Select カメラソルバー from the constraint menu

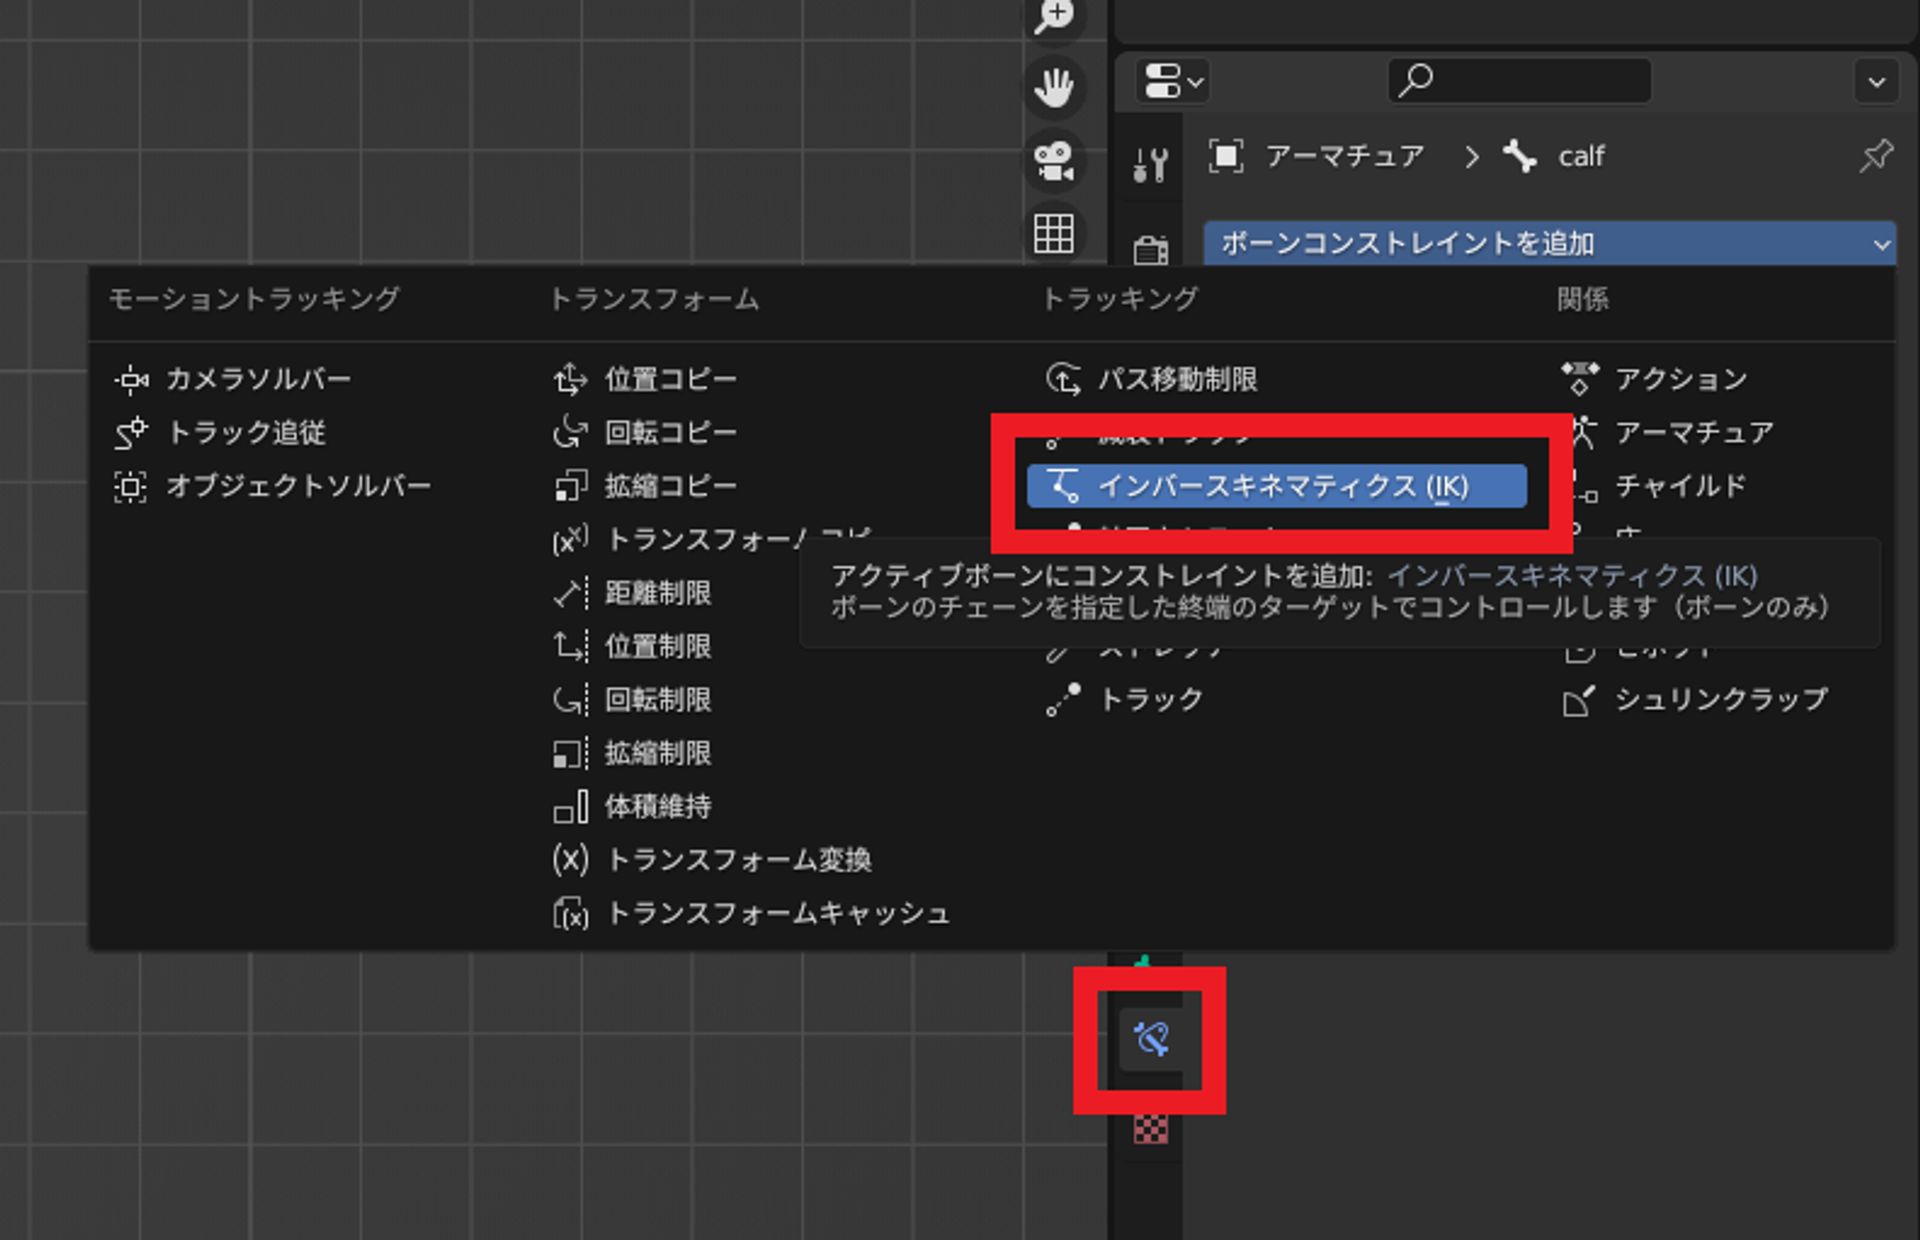coord(260,379)
